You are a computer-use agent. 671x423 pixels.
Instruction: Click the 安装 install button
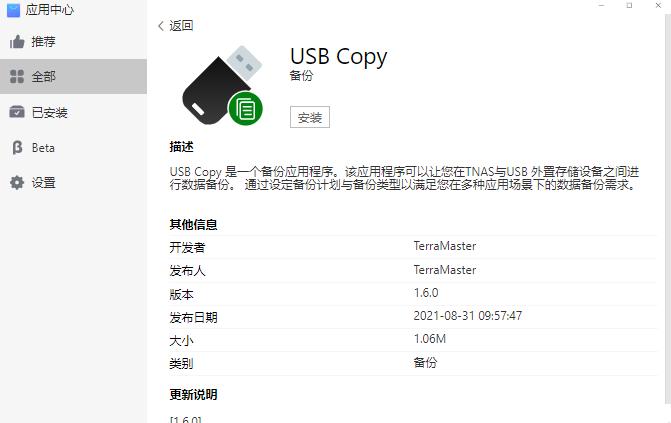click(310, 117)
